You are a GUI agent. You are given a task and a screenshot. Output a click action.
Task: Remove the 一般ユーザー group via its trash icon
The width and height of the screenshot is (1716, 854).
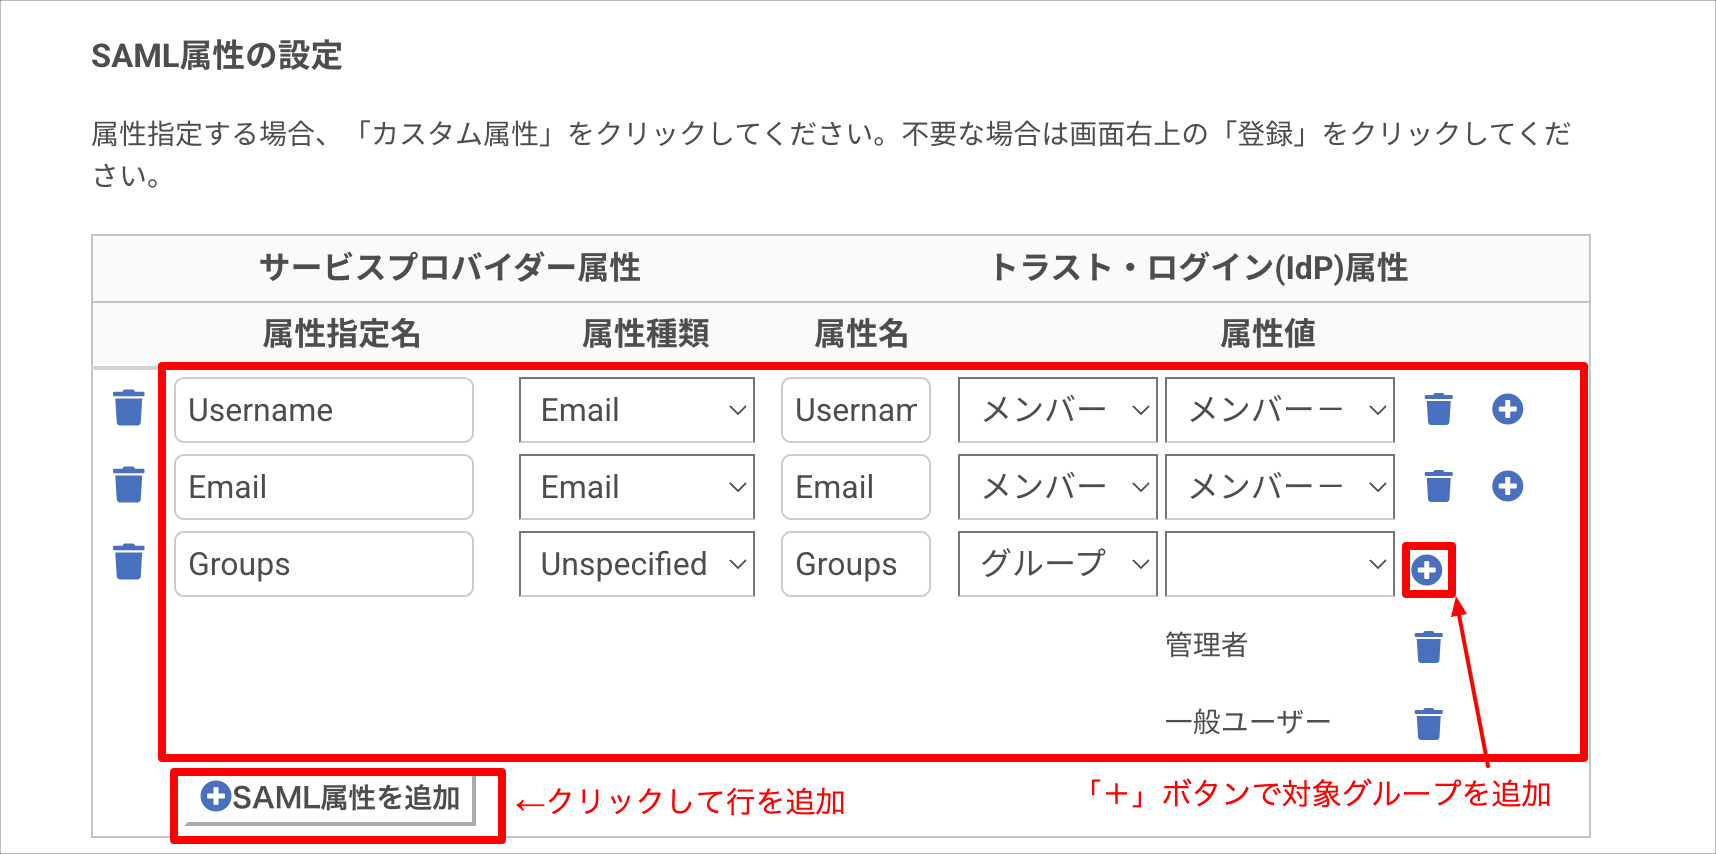[x=1429, y=723]
